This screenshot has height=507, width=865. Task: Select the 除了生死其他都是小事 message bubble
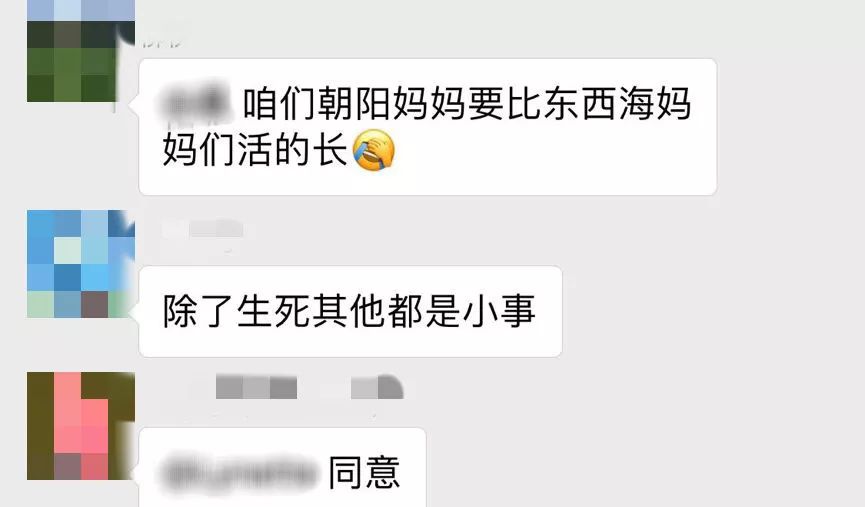350,312
